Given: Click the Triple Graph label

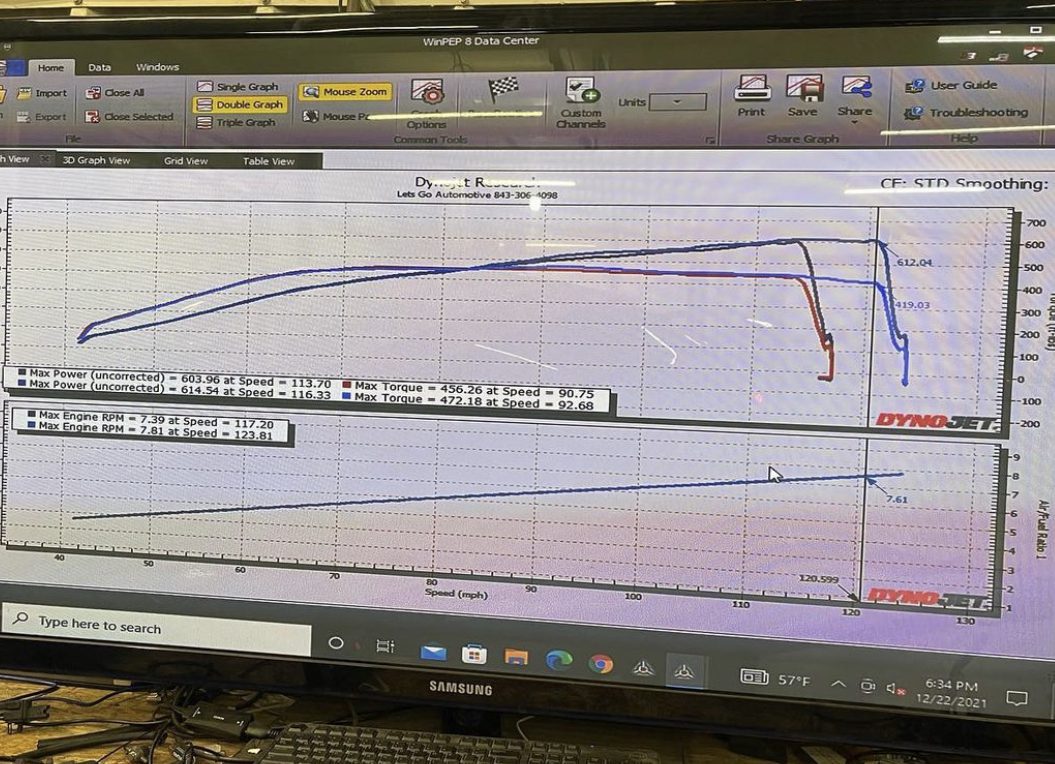Looking at the screenshot, I should point(246,123).
